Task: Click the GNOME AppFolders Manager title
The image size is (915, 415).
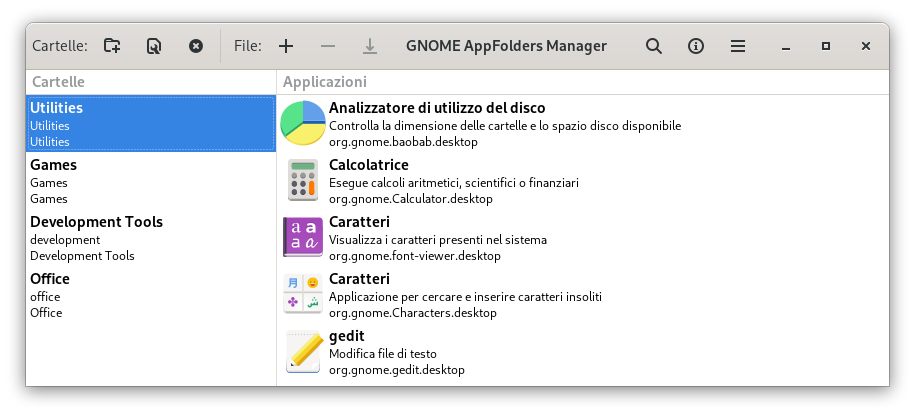Action: click(507, 46)
